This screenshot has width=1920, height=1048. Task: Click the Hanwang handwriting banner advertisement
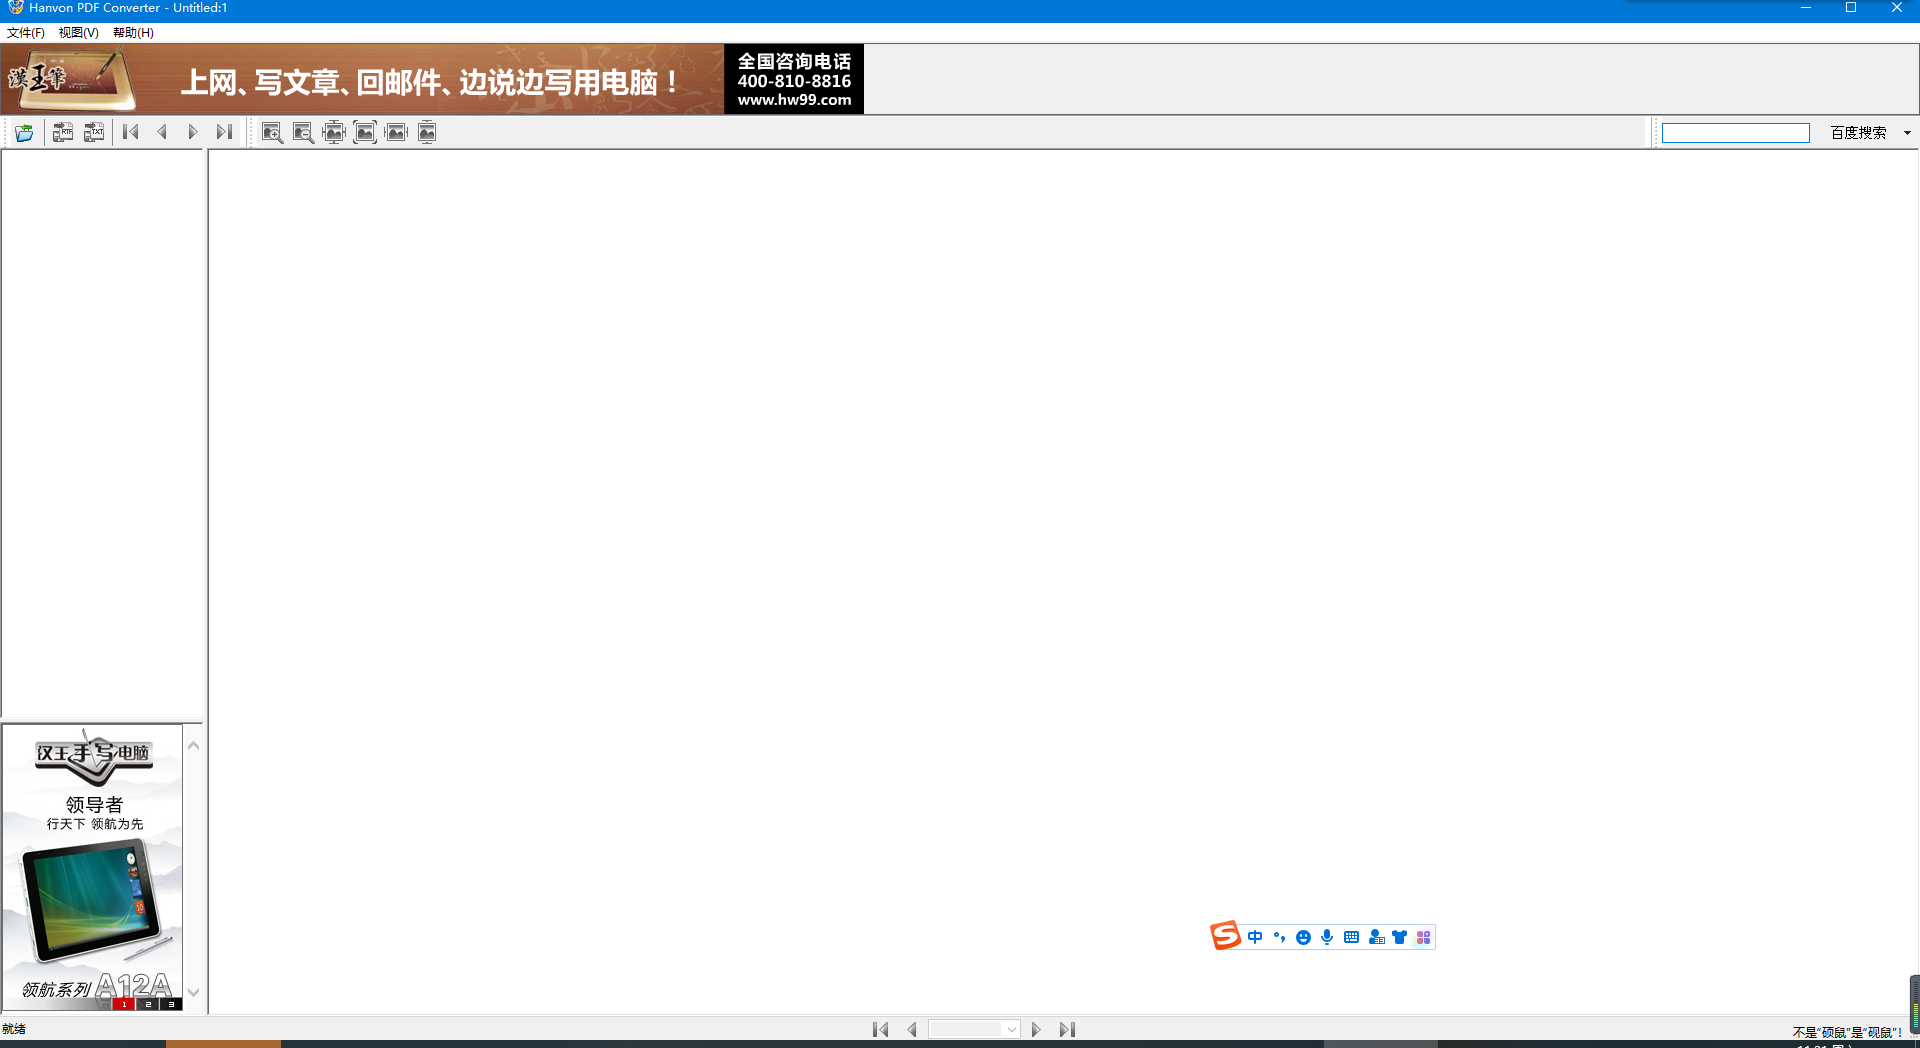[x=362, y=79]
